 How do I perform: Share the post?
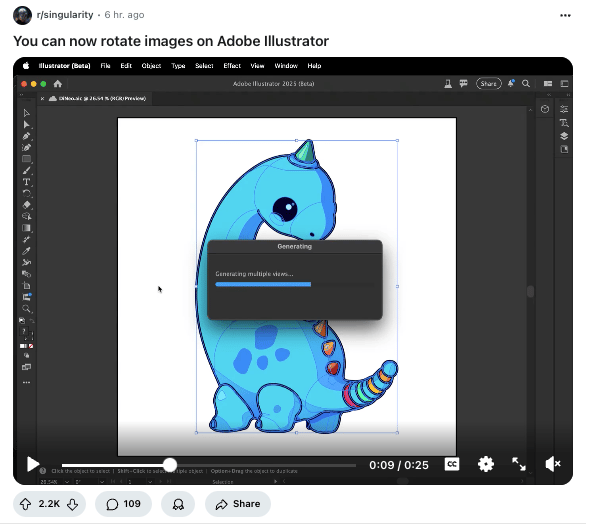(238, 504)
